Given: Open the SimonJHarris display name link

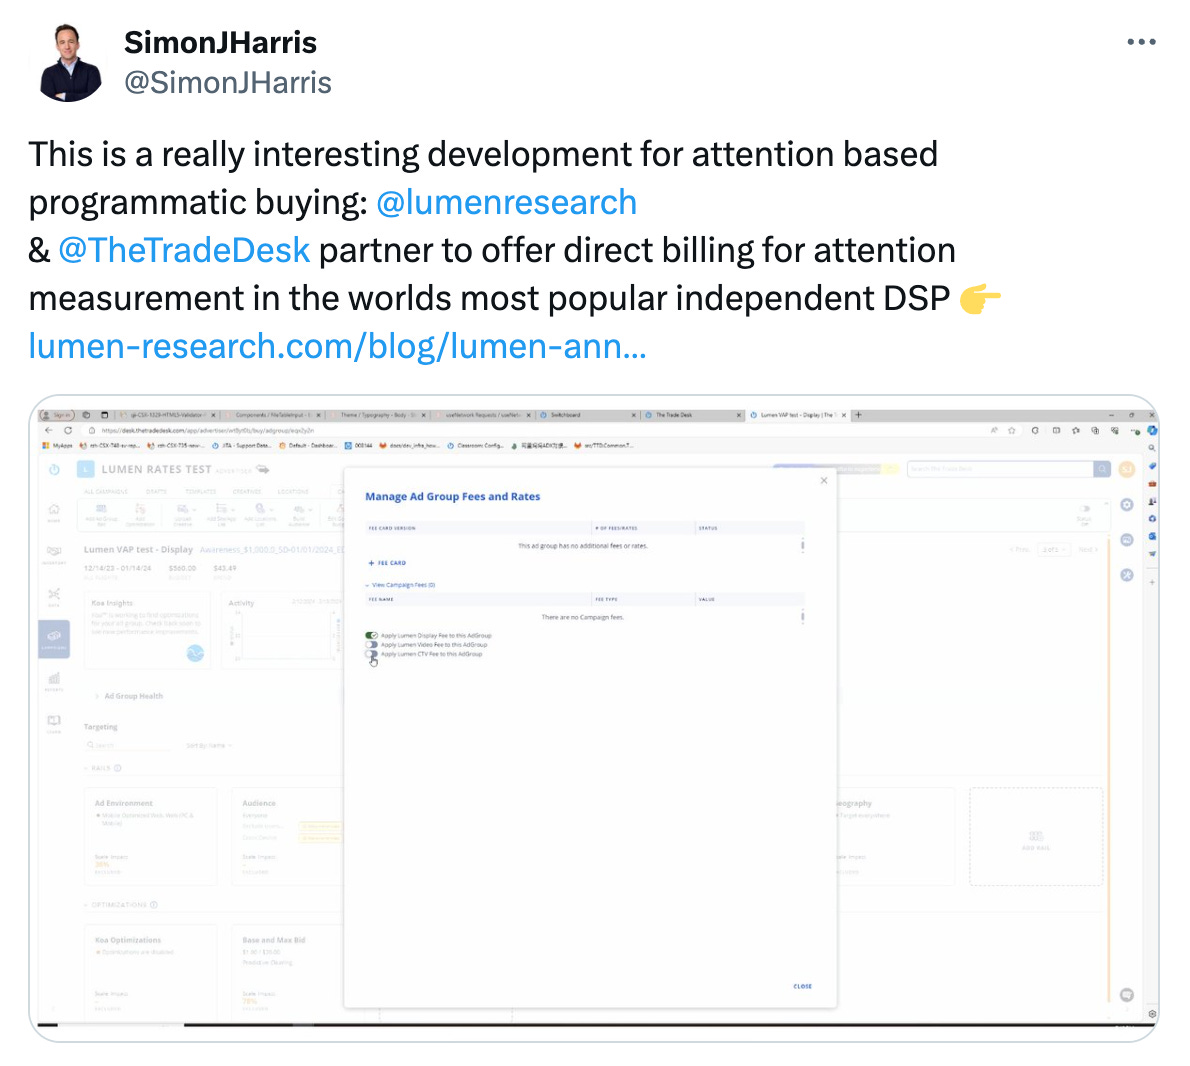Looking at the screenshot, I should pyautogui.click(x=220, y=42).
